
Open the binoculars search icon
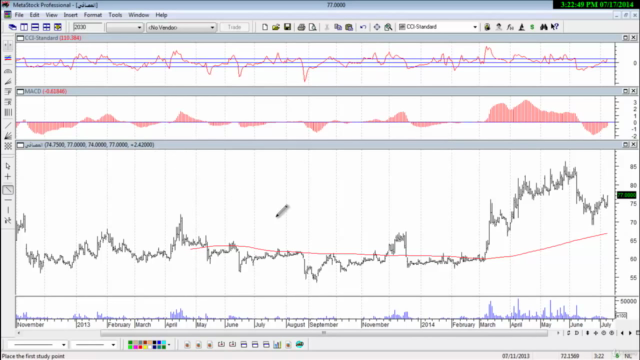coord(544,27)
